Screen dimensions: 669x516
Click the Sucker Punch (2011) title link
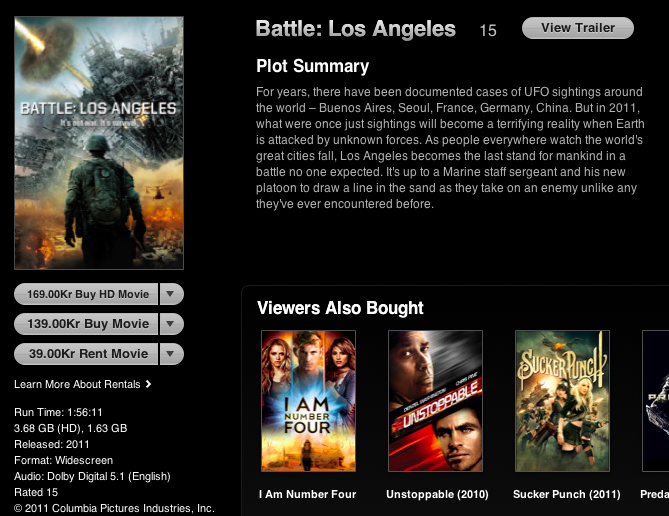[567, 494]
